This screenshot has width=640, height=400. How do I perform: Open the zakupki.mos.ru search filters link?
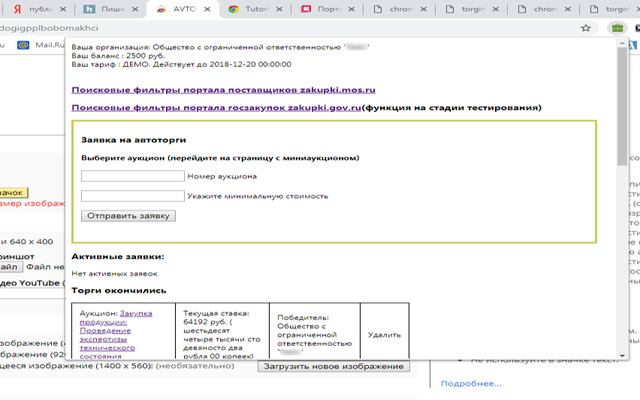click(x=223, y=90)
